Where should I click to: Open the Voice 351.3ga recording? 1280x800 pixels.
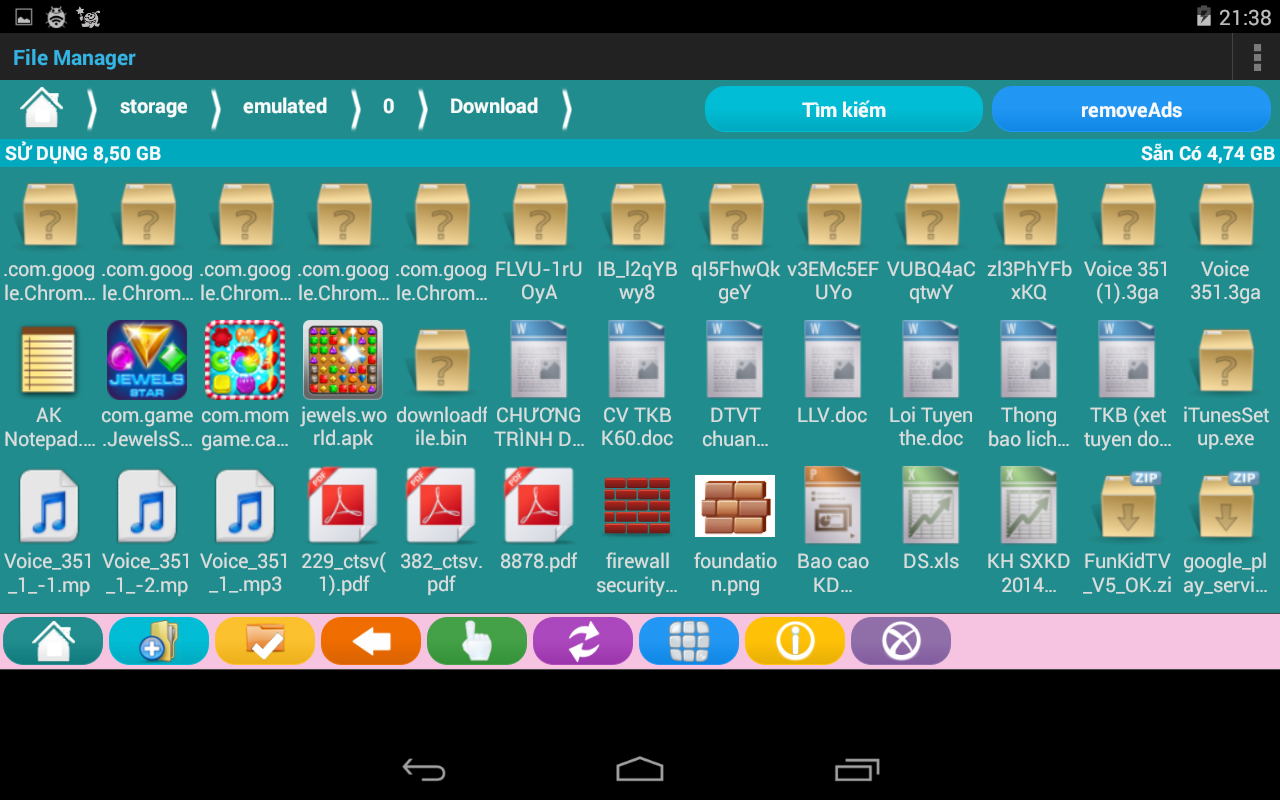click(1225, 241)
